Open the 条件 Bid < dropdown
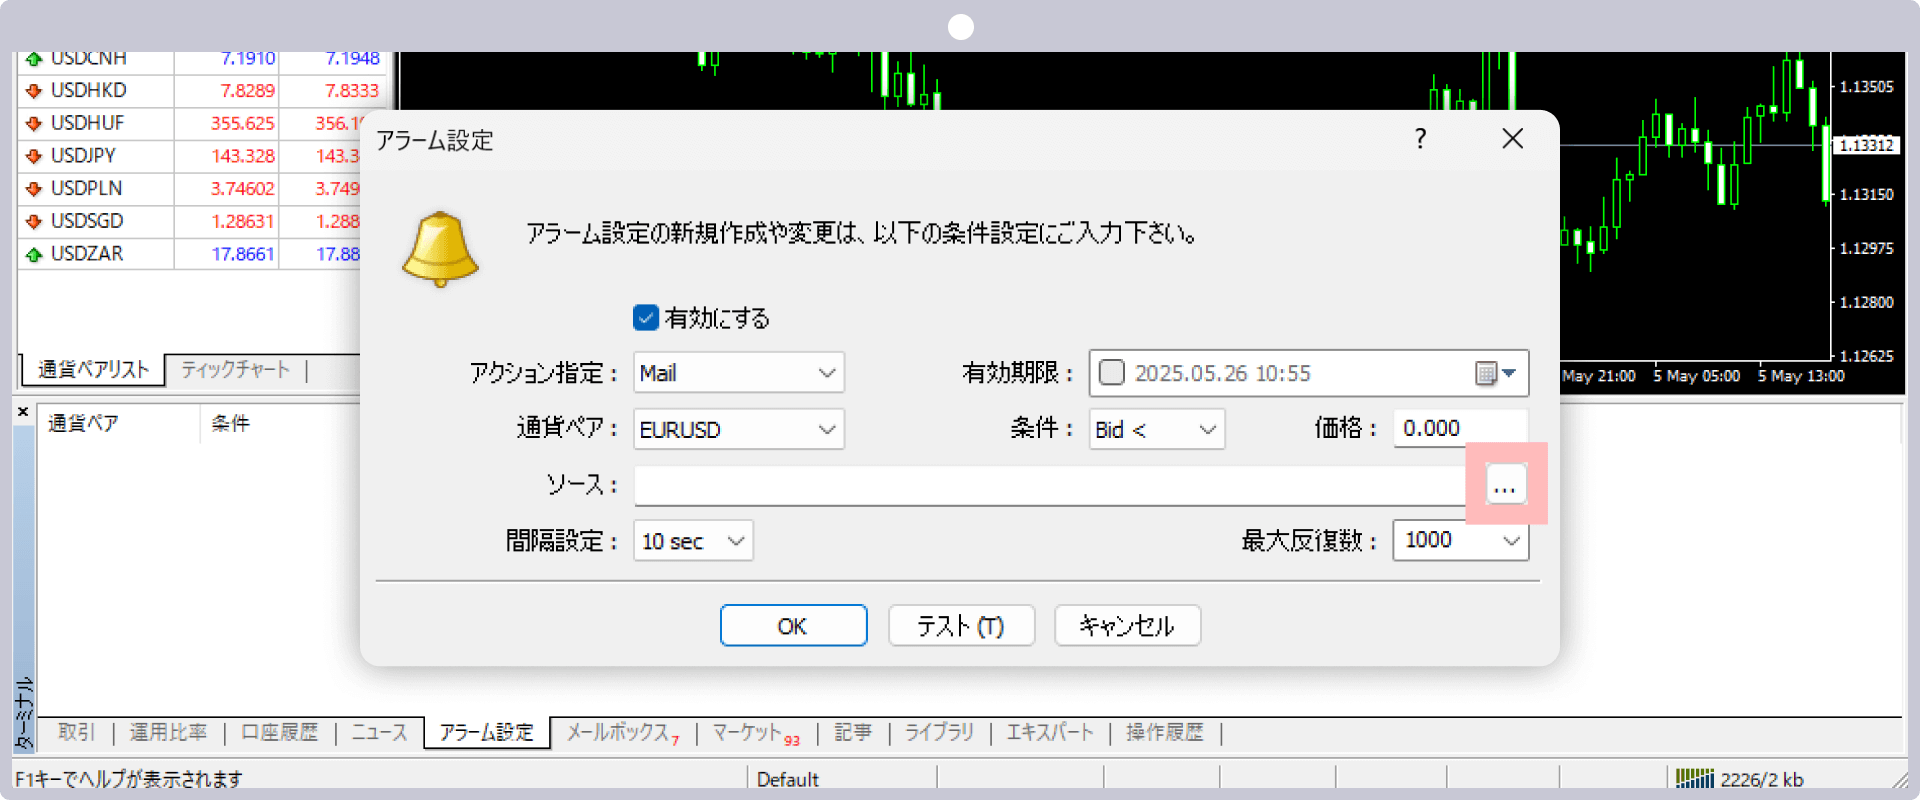The image size is (1920, 800). click(1156, 429)
